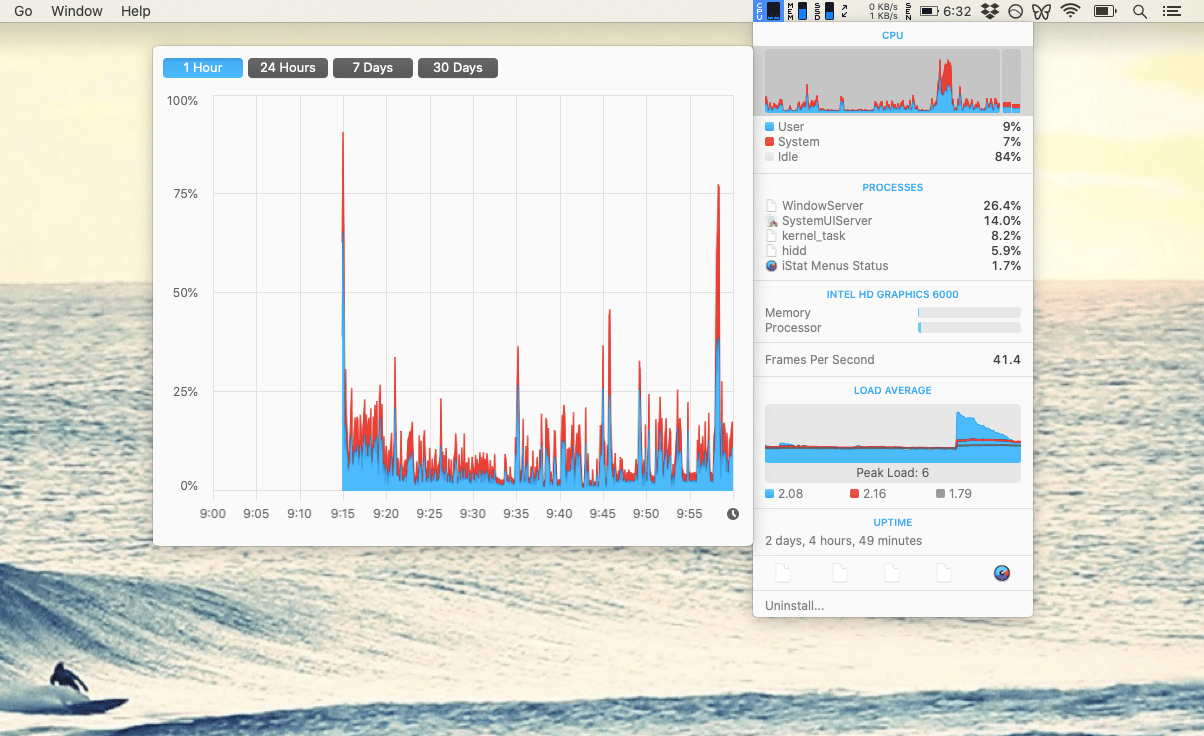The width and height of the screenshot is (1204, 736).
Task: Click the SSD disk usage icon
Action: point(824,11)
